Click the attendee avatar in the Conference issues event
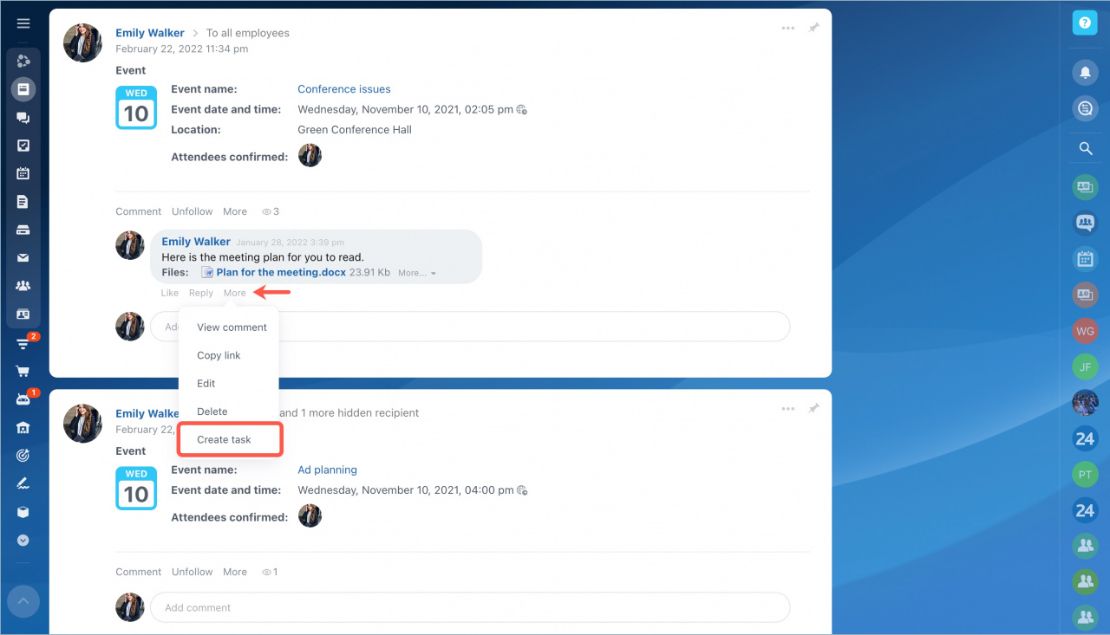 click(x=310, y=155)
